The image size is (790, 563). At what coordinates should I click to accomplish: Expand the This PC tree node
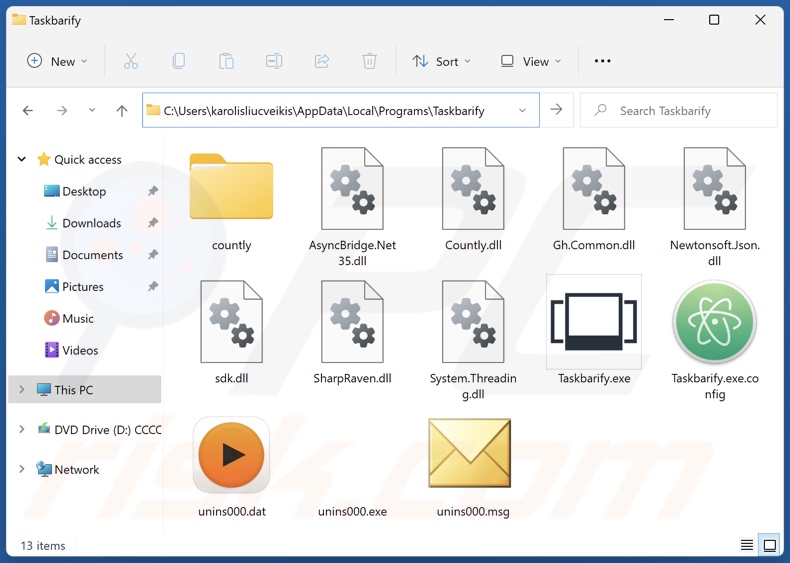coord(22,390)
